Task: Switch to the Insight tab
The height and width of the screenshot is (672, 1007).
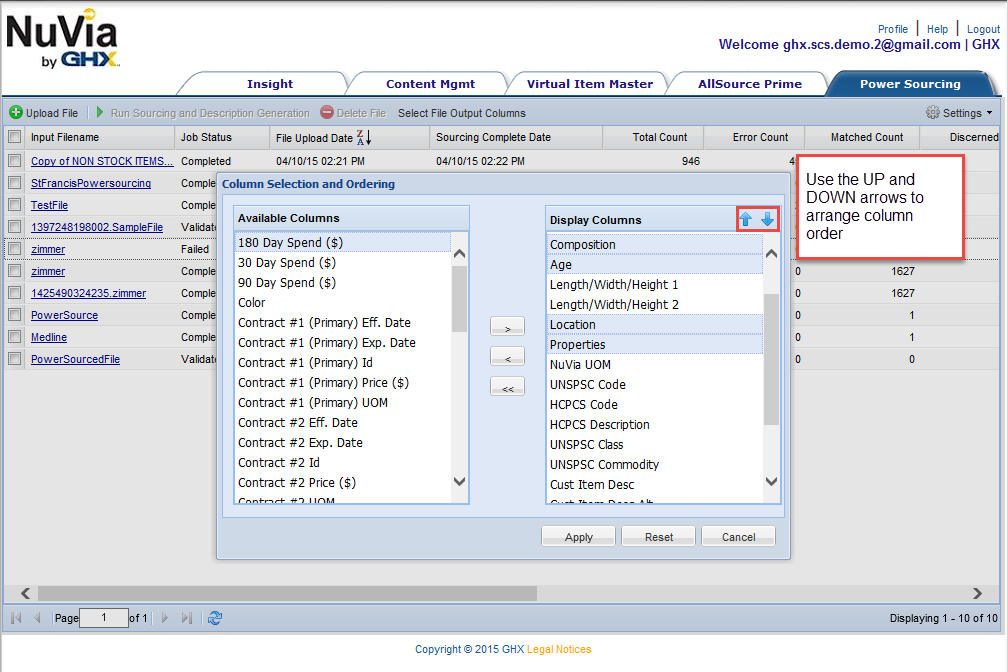Action: 270,84
